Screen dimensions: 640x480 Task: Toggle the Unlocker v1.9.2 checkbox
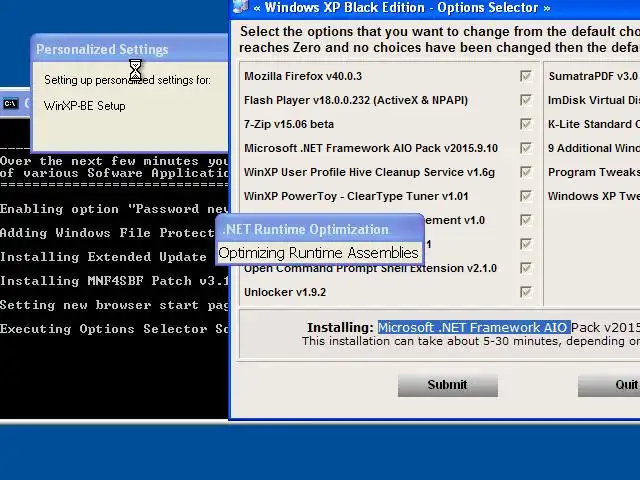[x=526, y=292]
